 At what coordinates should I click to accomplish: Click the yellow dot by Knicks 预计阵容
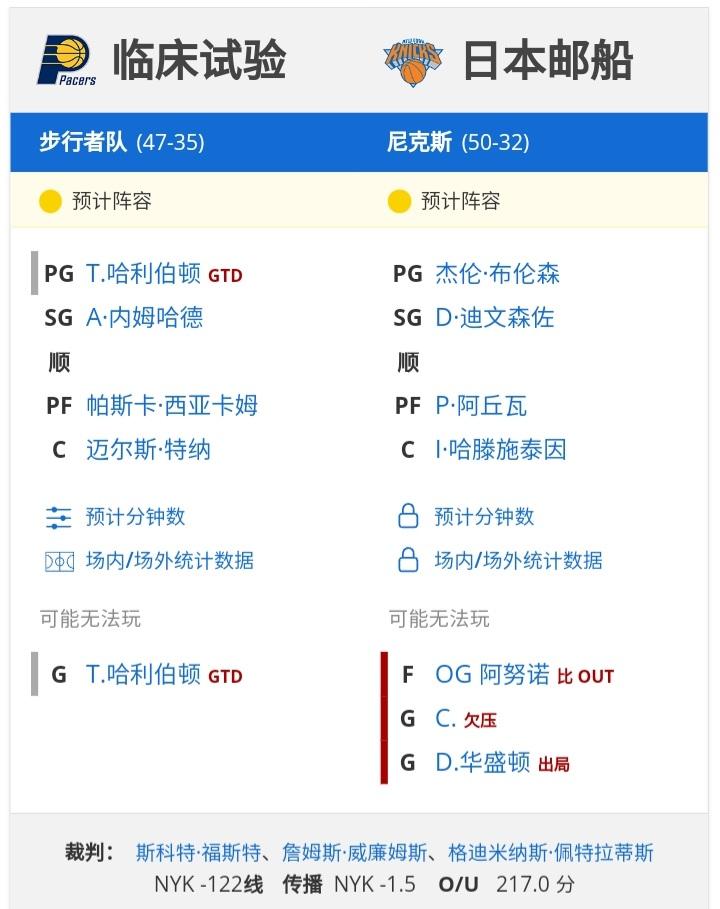click(399, 201)
